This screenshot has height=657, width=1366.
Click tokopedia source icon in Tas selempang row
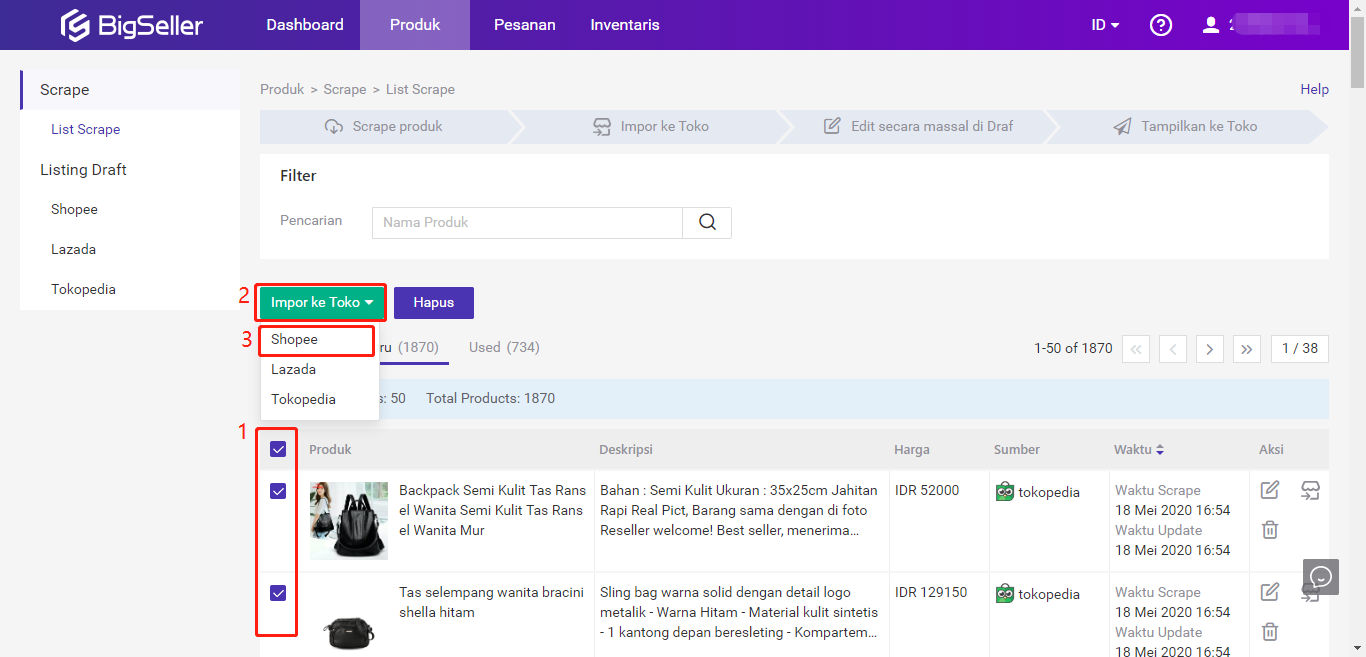(1005, 593)
